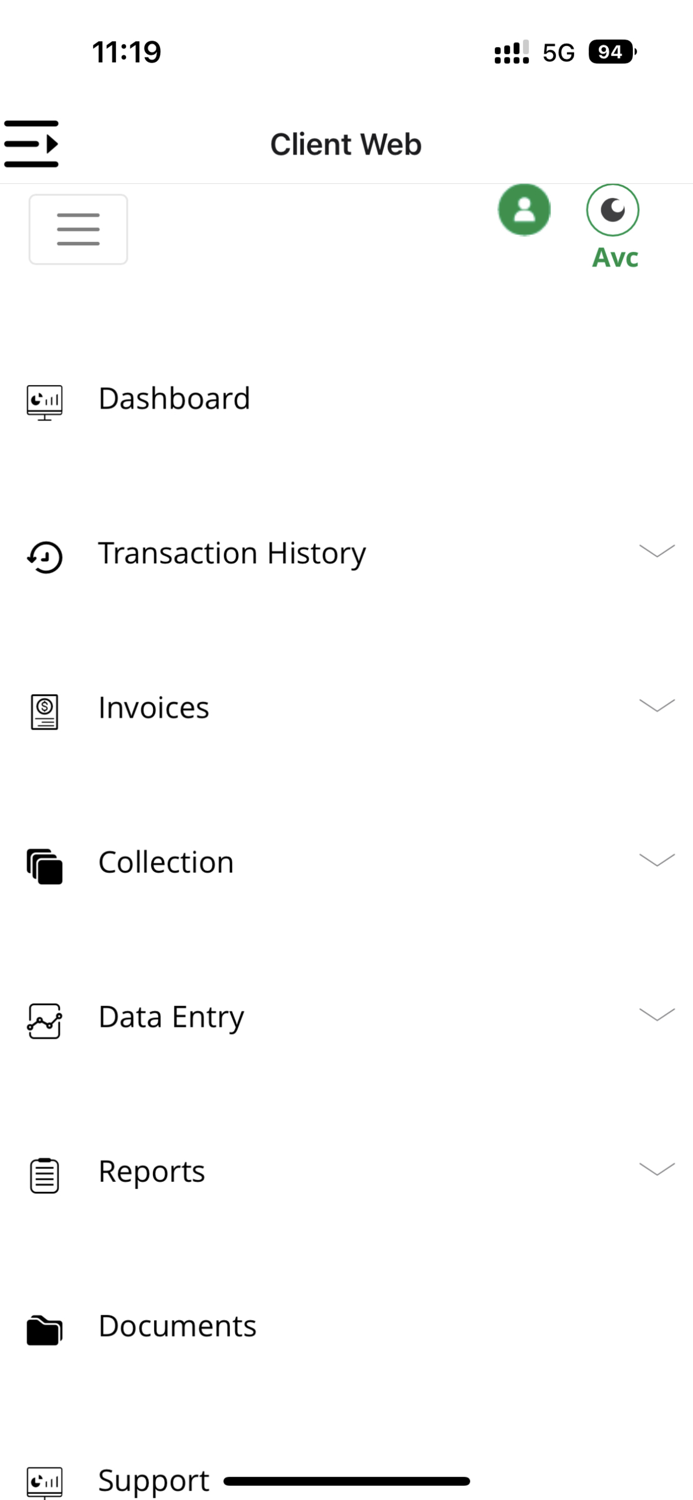
Task: Click the Reports clipboard icon
Action: pos(44,1174)
